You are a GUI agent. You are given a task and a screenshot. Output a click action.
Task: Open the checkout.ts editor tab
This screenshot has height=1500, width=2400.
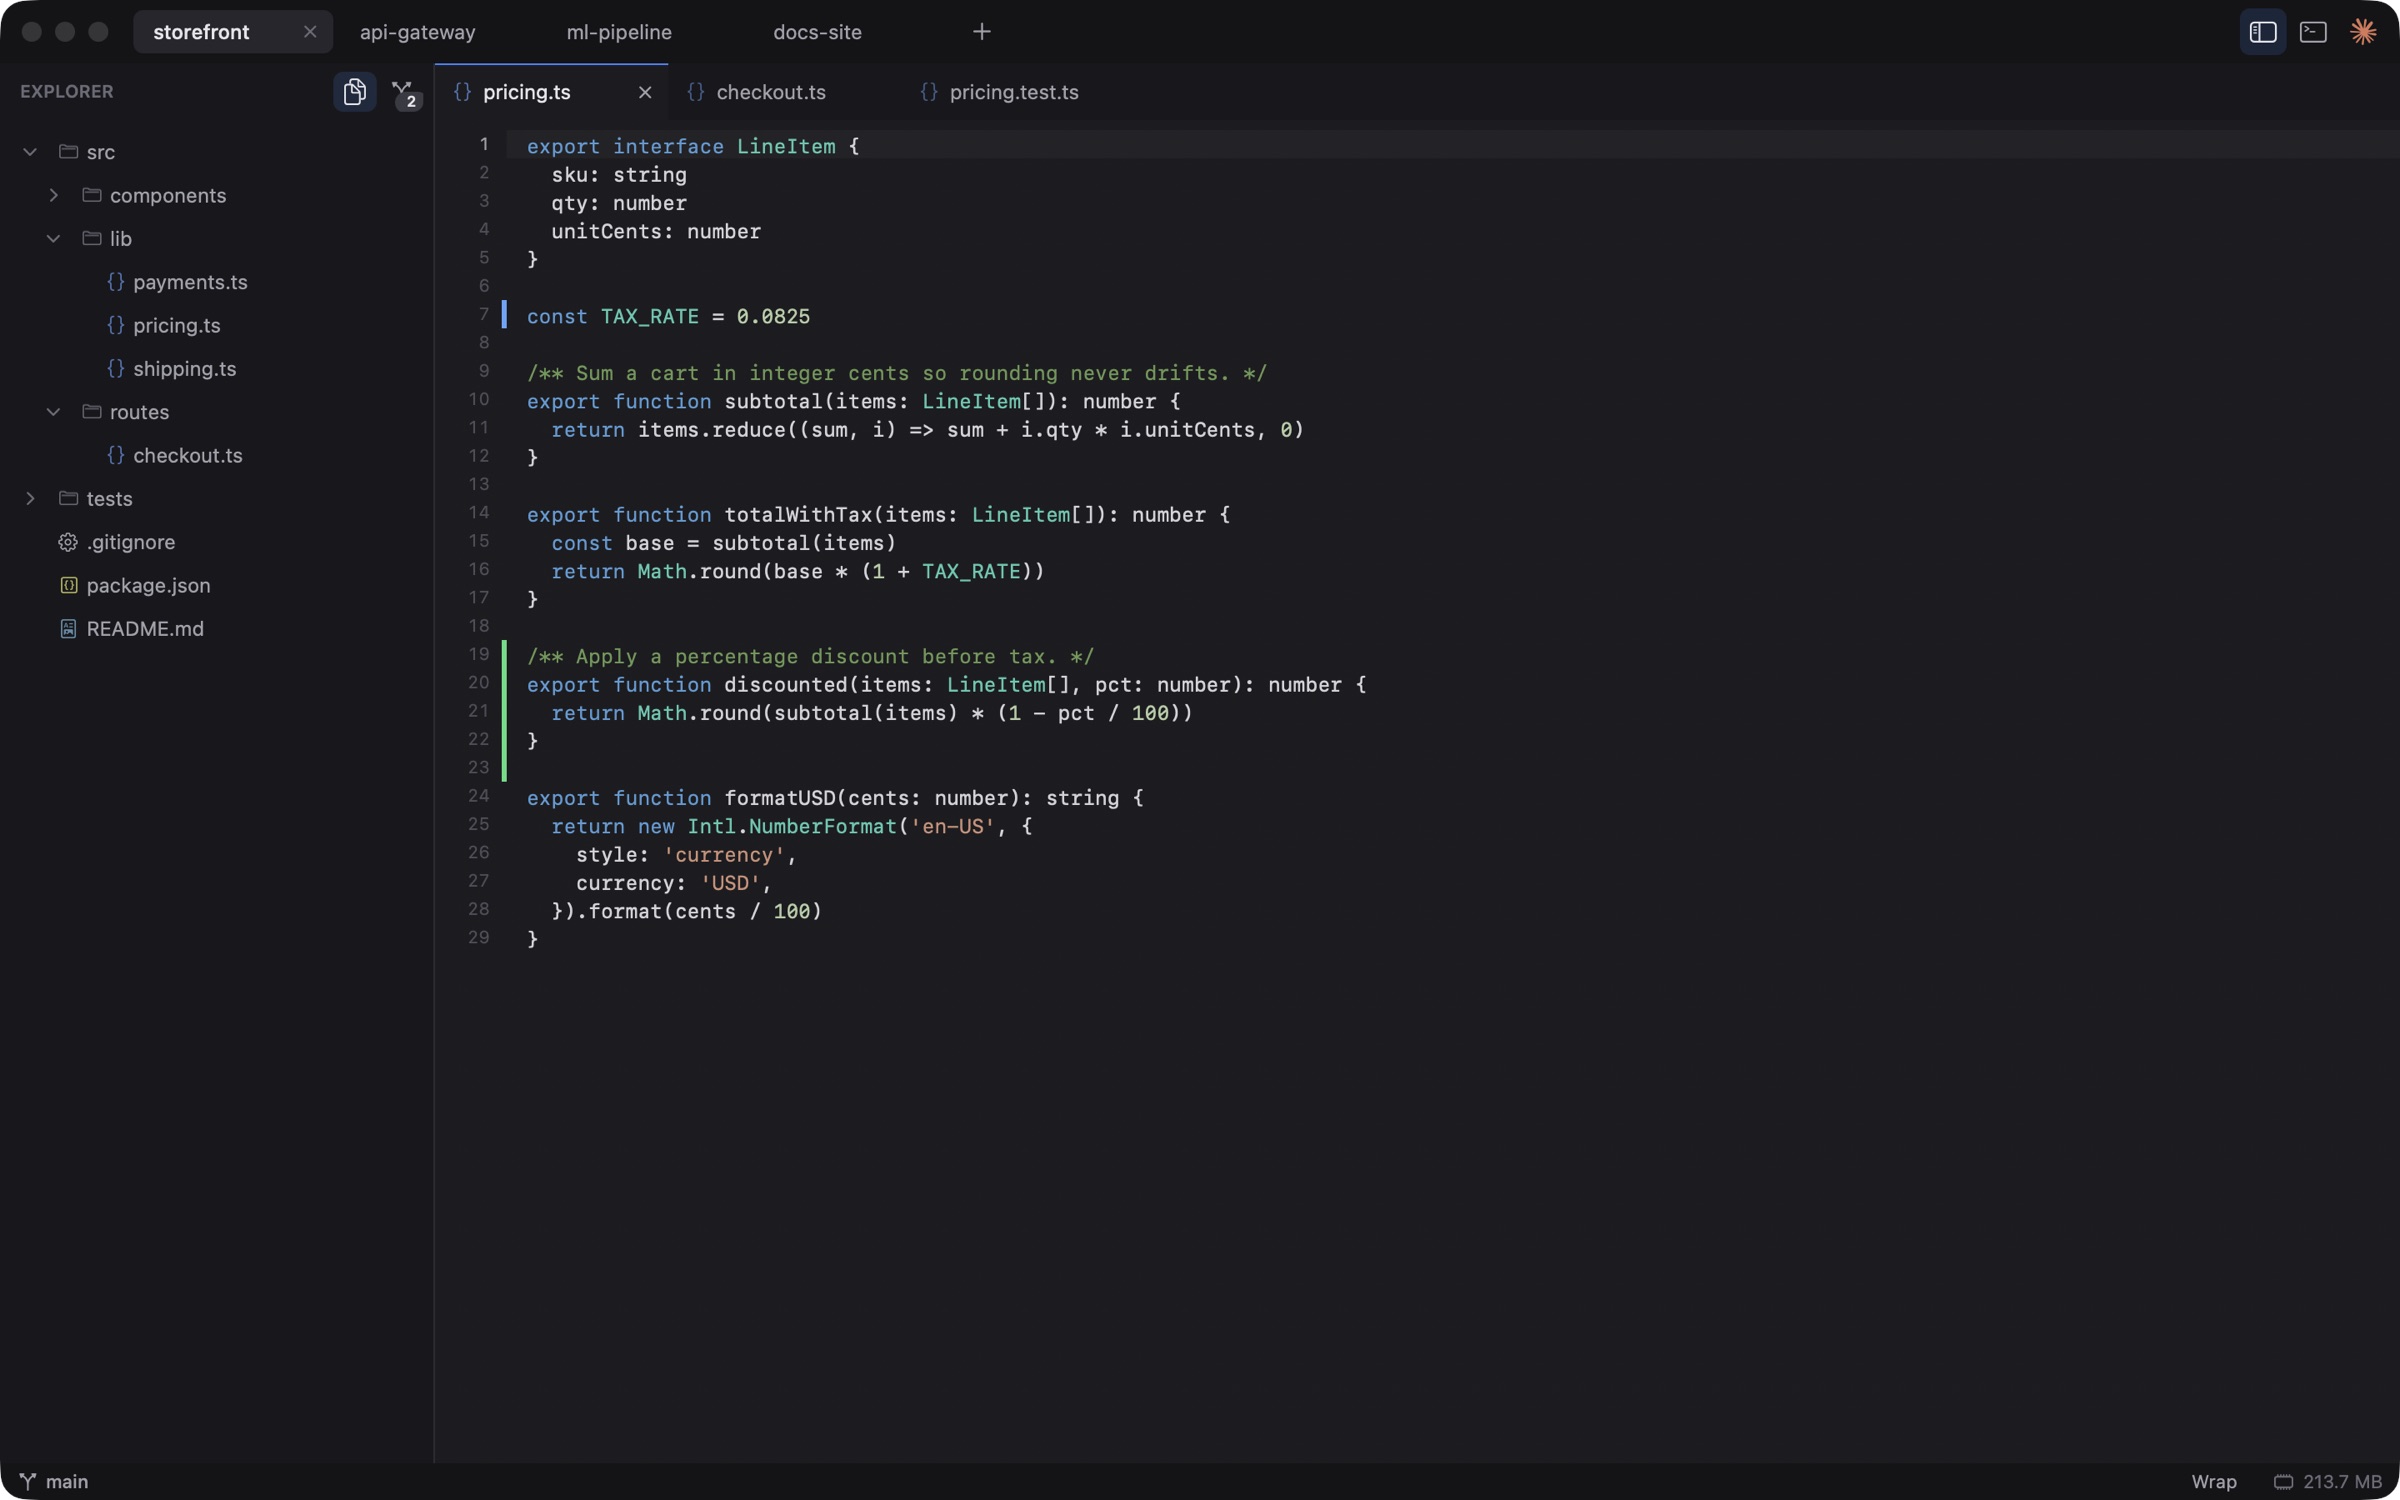click(x=771, y=92)
